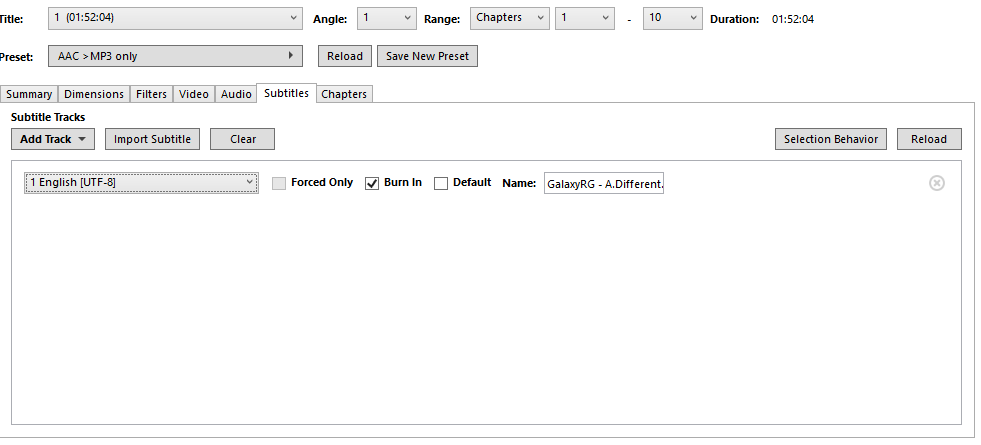The image size is (981, 445).
Task: Enable the Default subtitle checkbox
Action: [x=440, y=183]
